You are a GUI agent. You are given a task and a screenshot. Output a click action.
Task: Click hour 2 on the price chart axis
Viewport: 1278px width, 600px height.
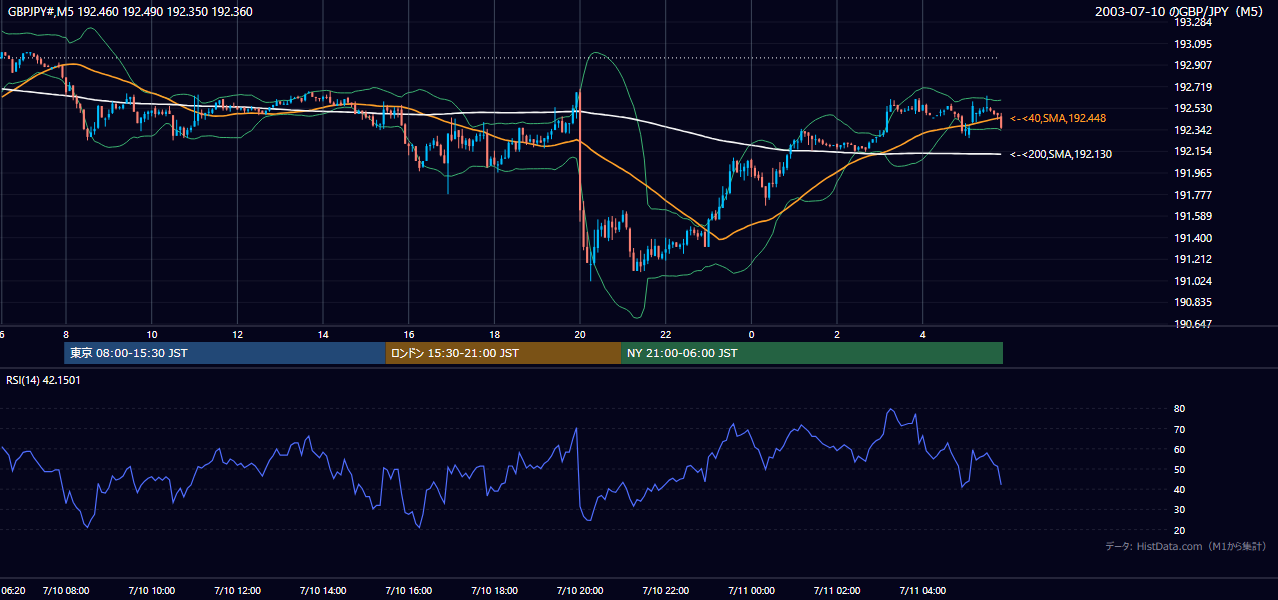tap(837, 334)
